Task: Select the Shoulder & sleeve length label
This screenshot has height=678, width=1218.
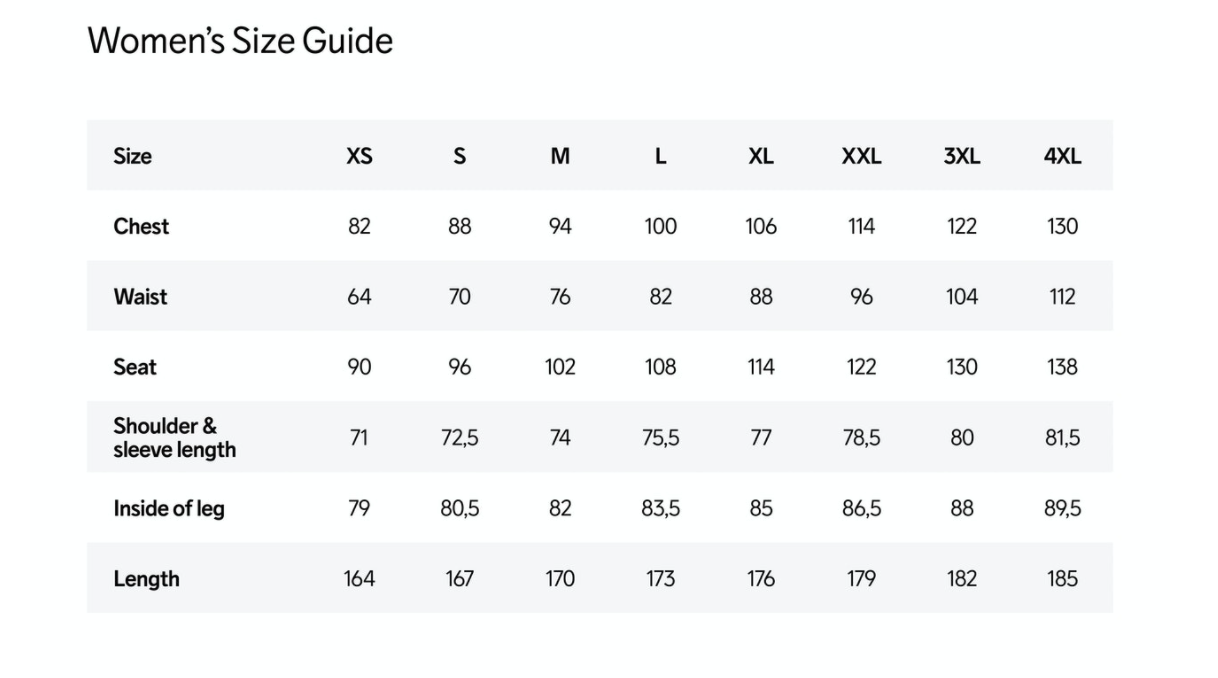Action: pos(174,438)
